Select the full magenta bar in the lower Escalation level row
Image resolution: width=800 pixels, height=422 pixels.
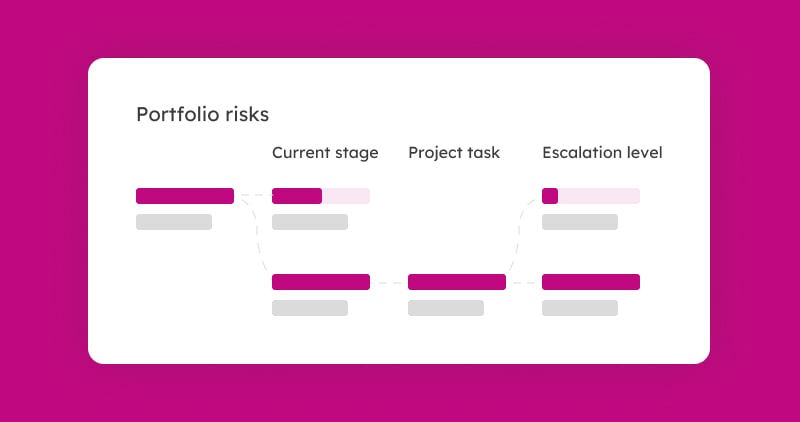coord(591,282)
